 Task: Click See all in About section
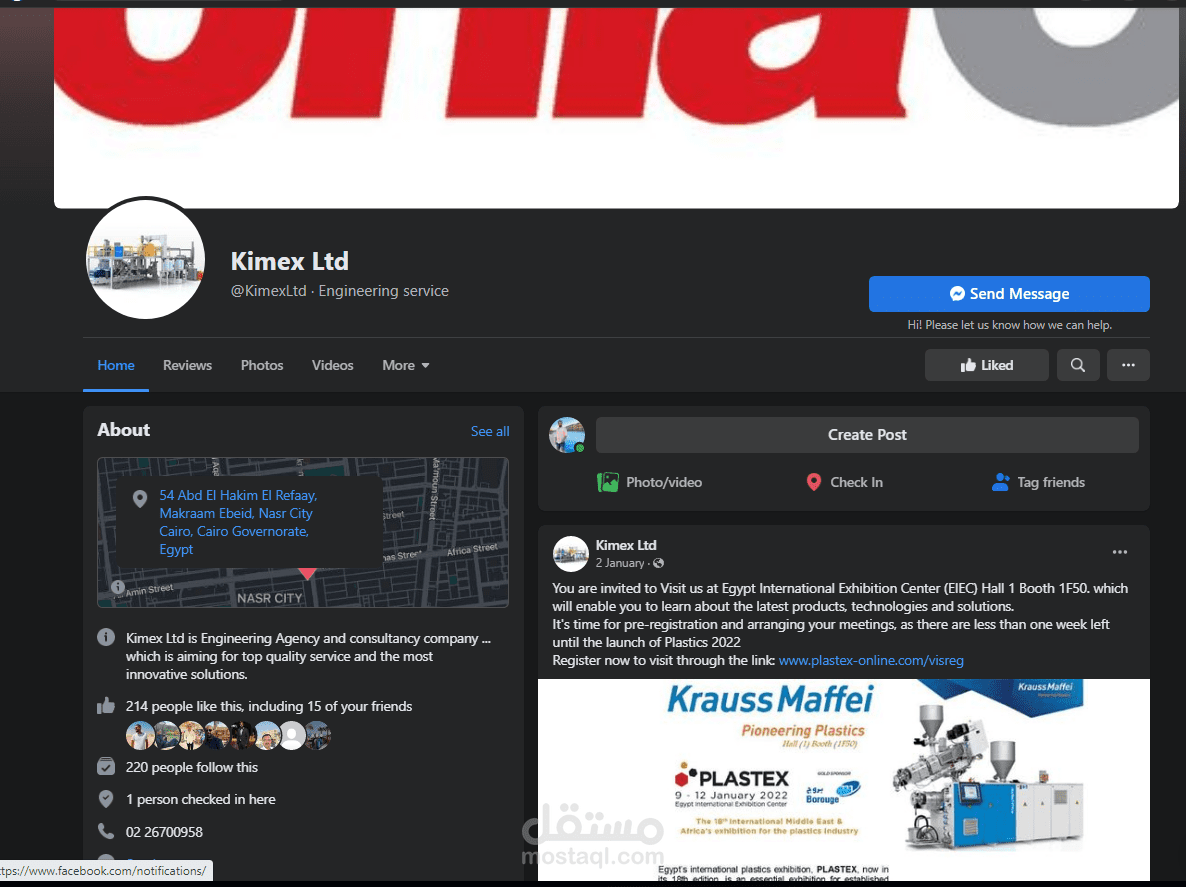(x=489, y=431)
